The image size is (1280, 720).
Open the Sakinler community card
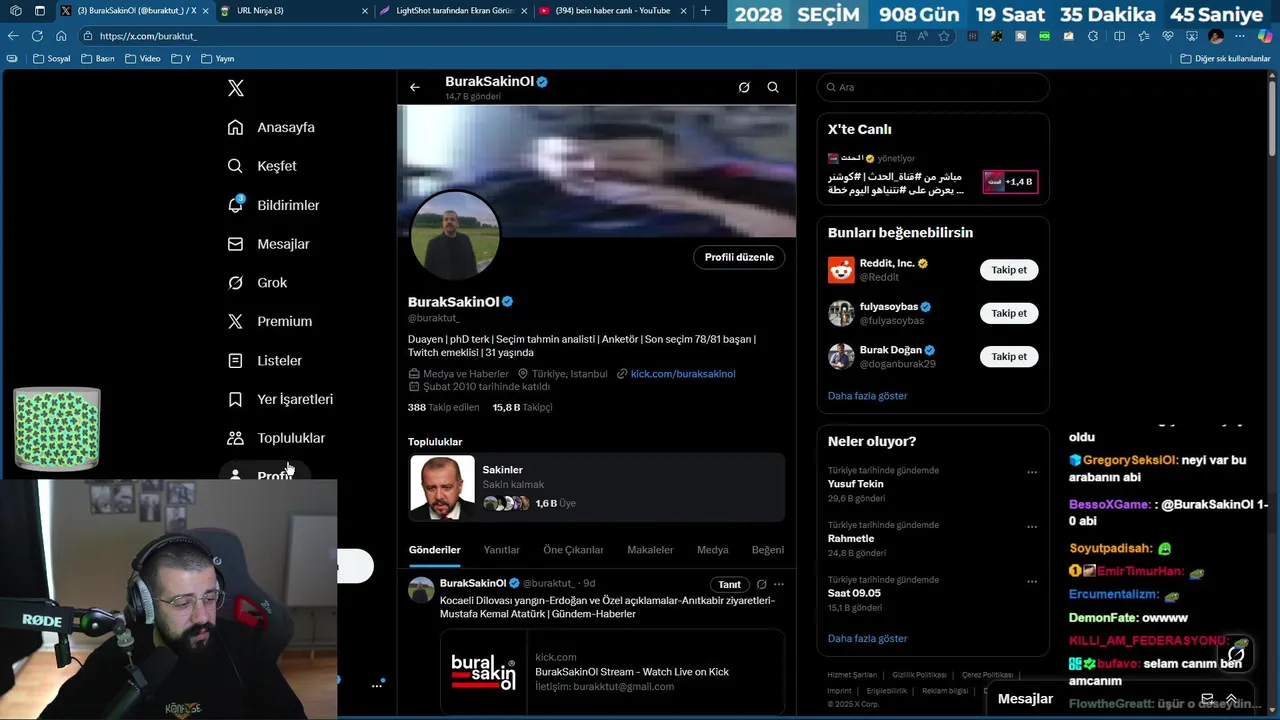tap(596, 487)
